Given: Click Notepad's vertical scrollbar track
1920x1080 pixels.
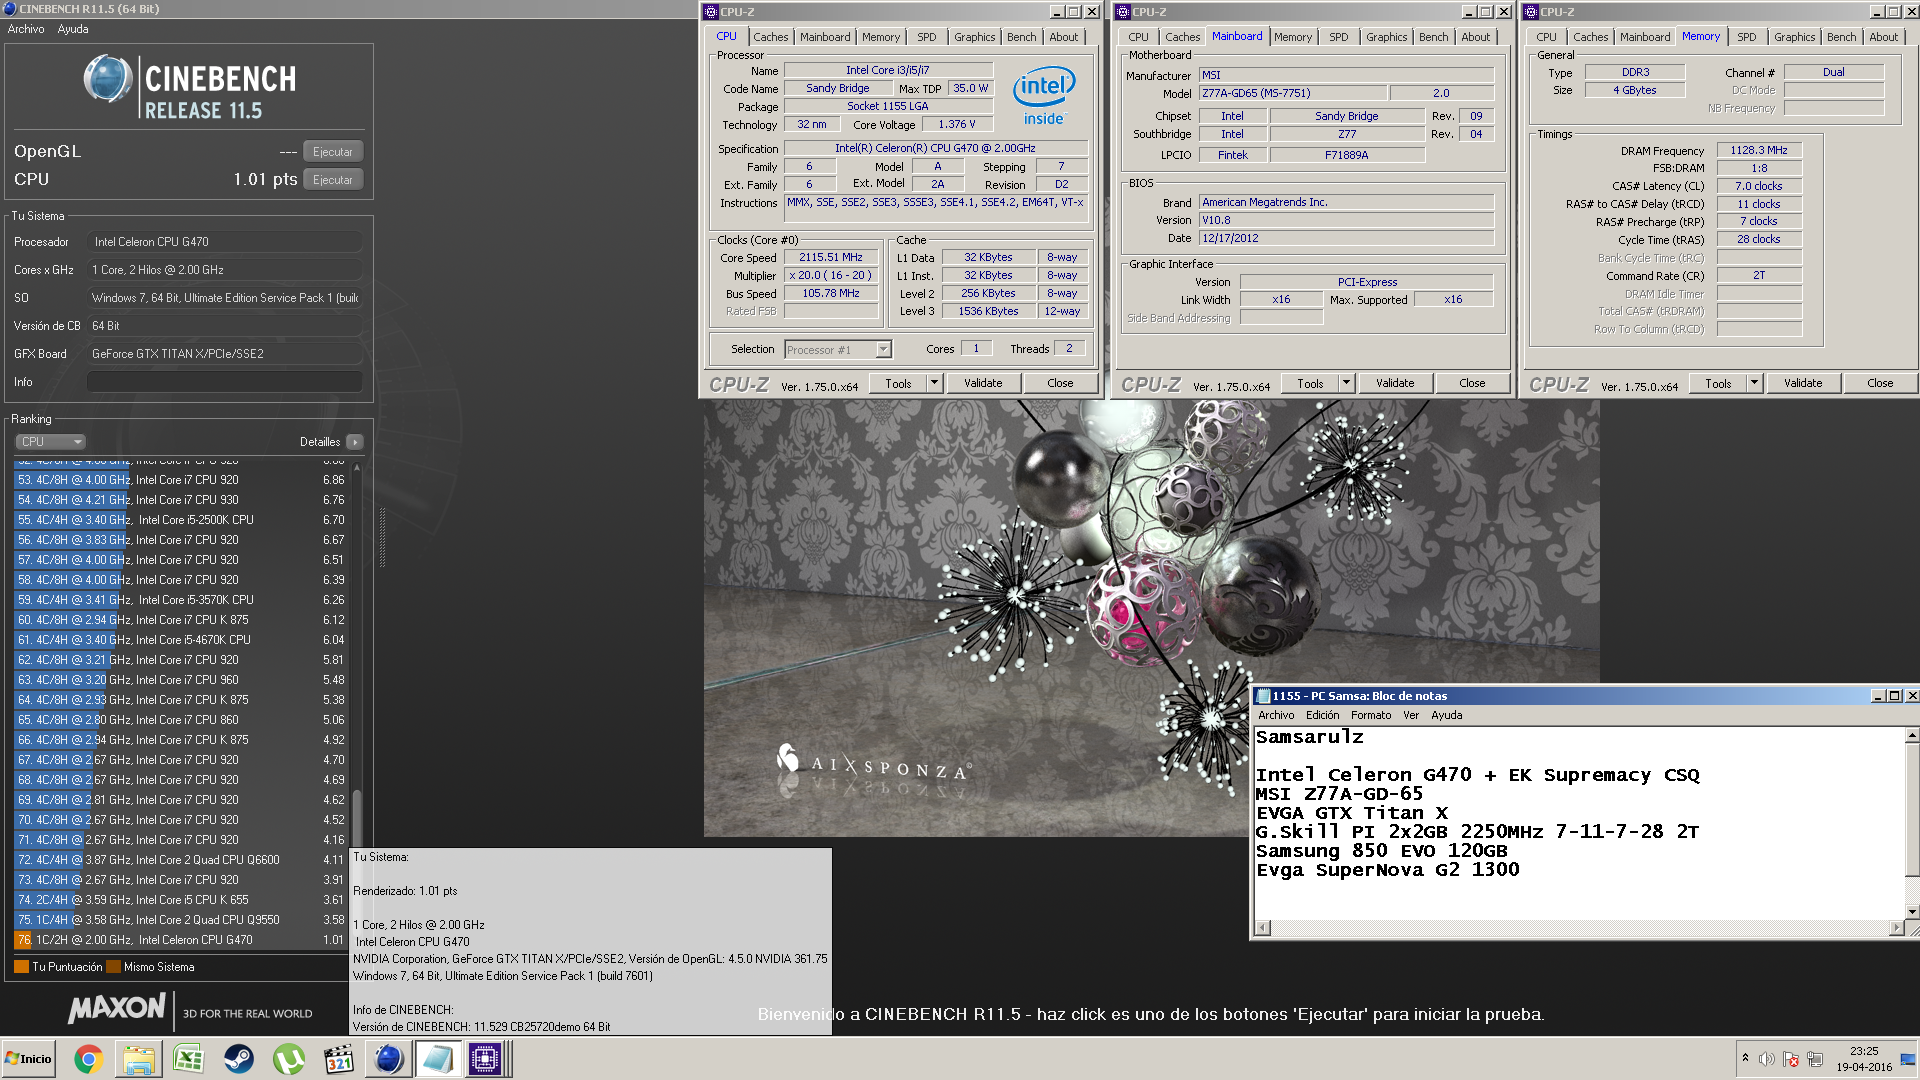Looking at the screenshot, I should click(x=1912, y=824).
